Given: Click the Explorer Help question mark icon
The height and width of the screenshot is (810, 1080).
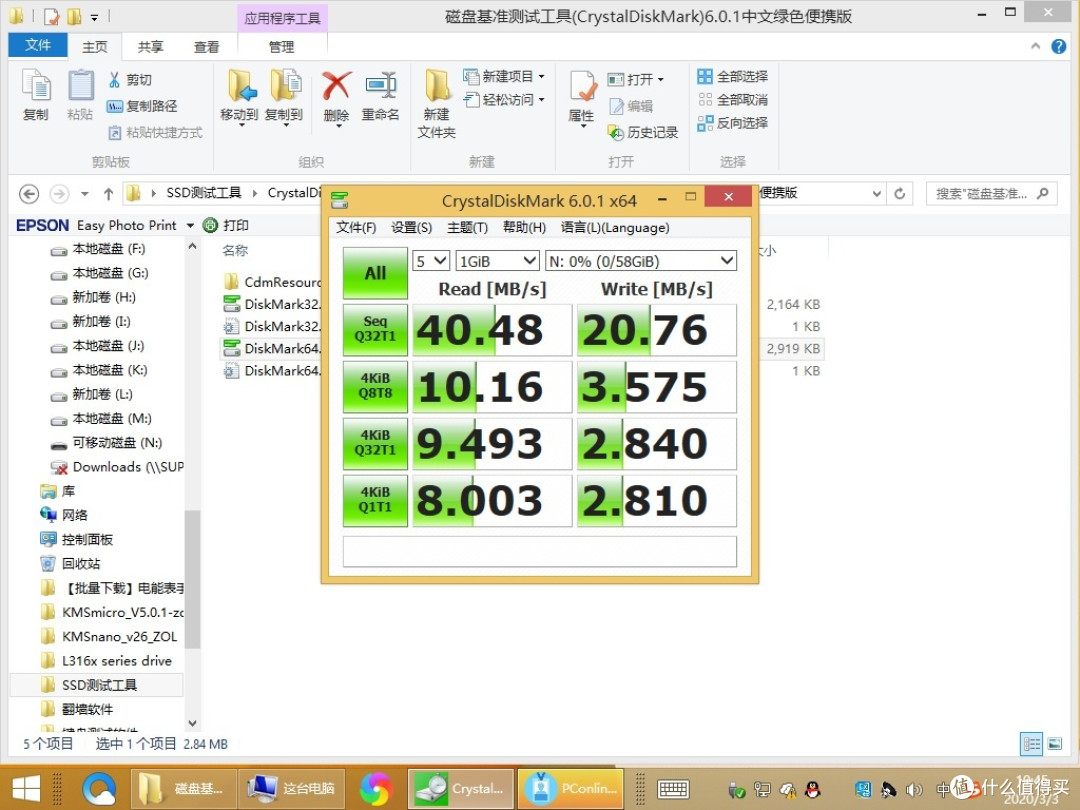Looking at the screenshot, I should 1059,46.
